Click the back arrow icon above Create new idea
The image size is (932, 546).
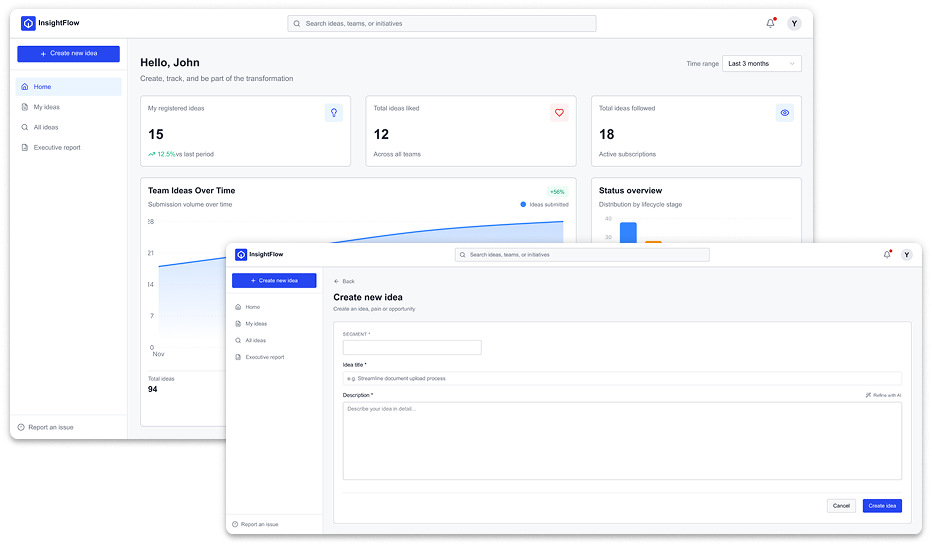pyautogui.click(x=336, y=282)
